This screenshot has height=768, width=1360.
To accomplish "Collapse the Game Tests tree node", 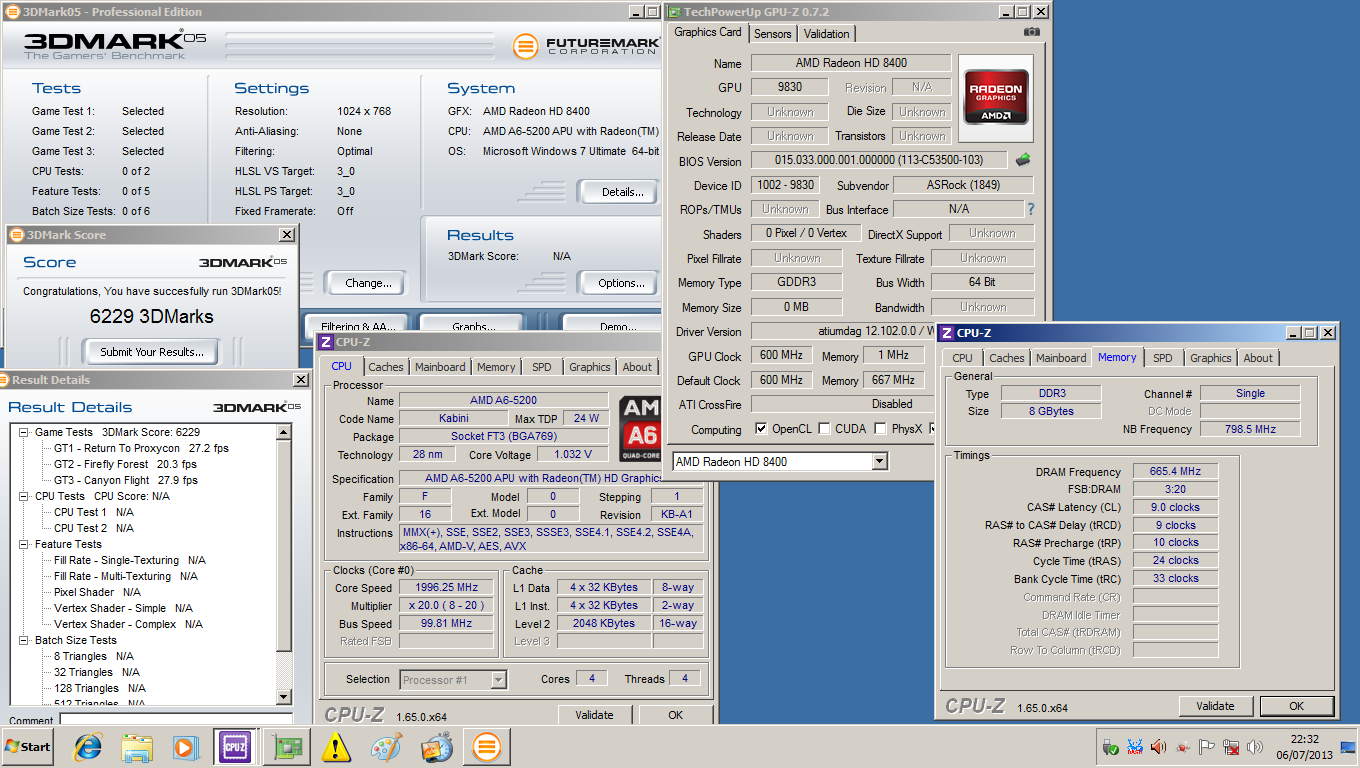I will click(24, 432).
